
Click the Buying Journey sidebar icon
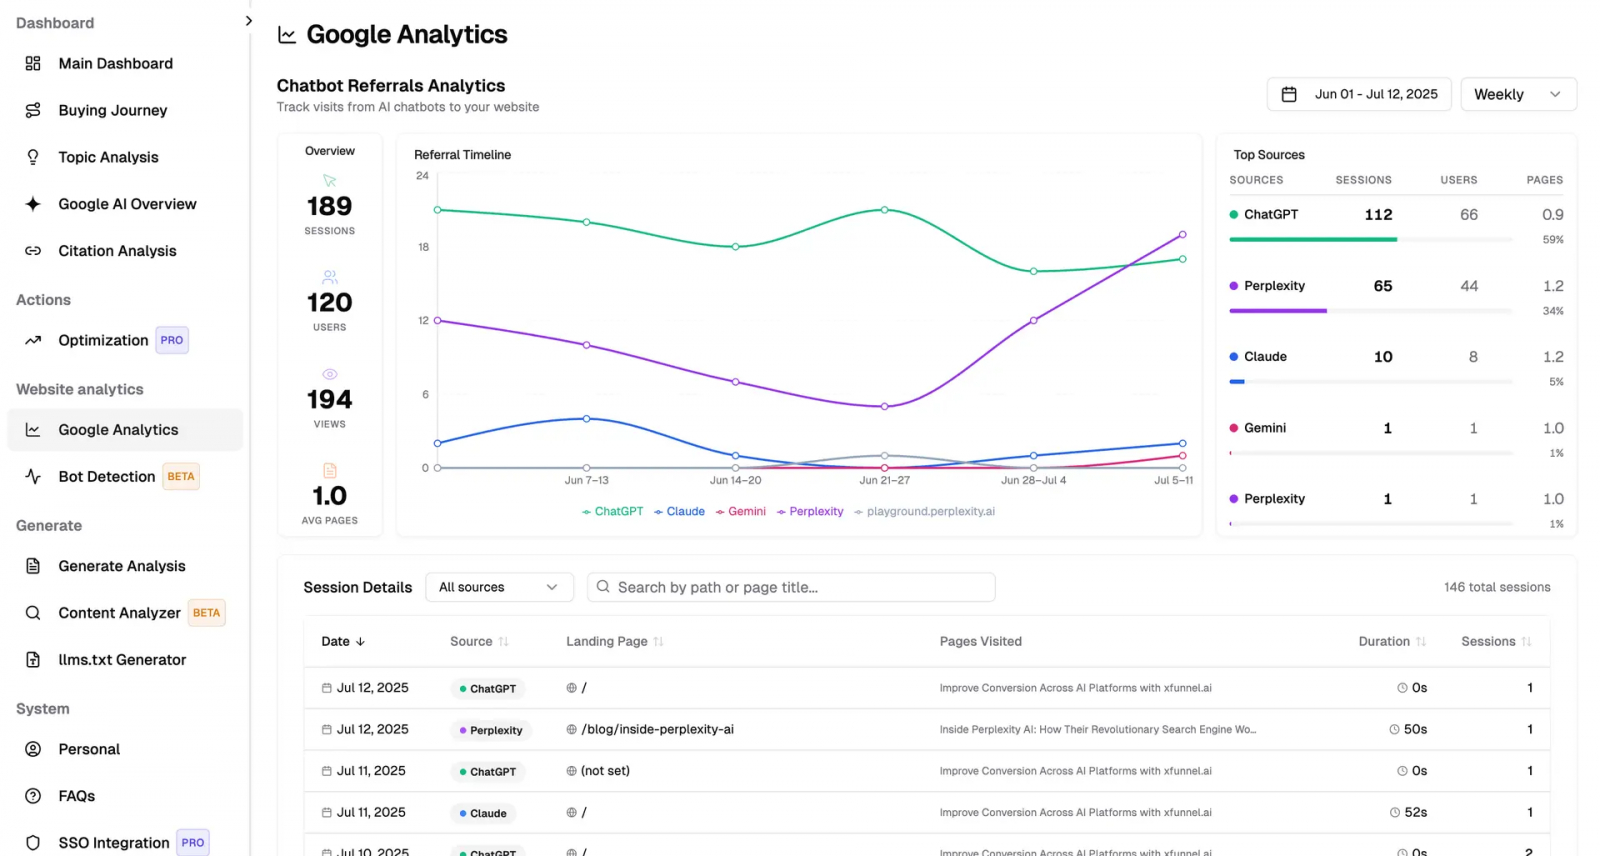click(33, 110)
